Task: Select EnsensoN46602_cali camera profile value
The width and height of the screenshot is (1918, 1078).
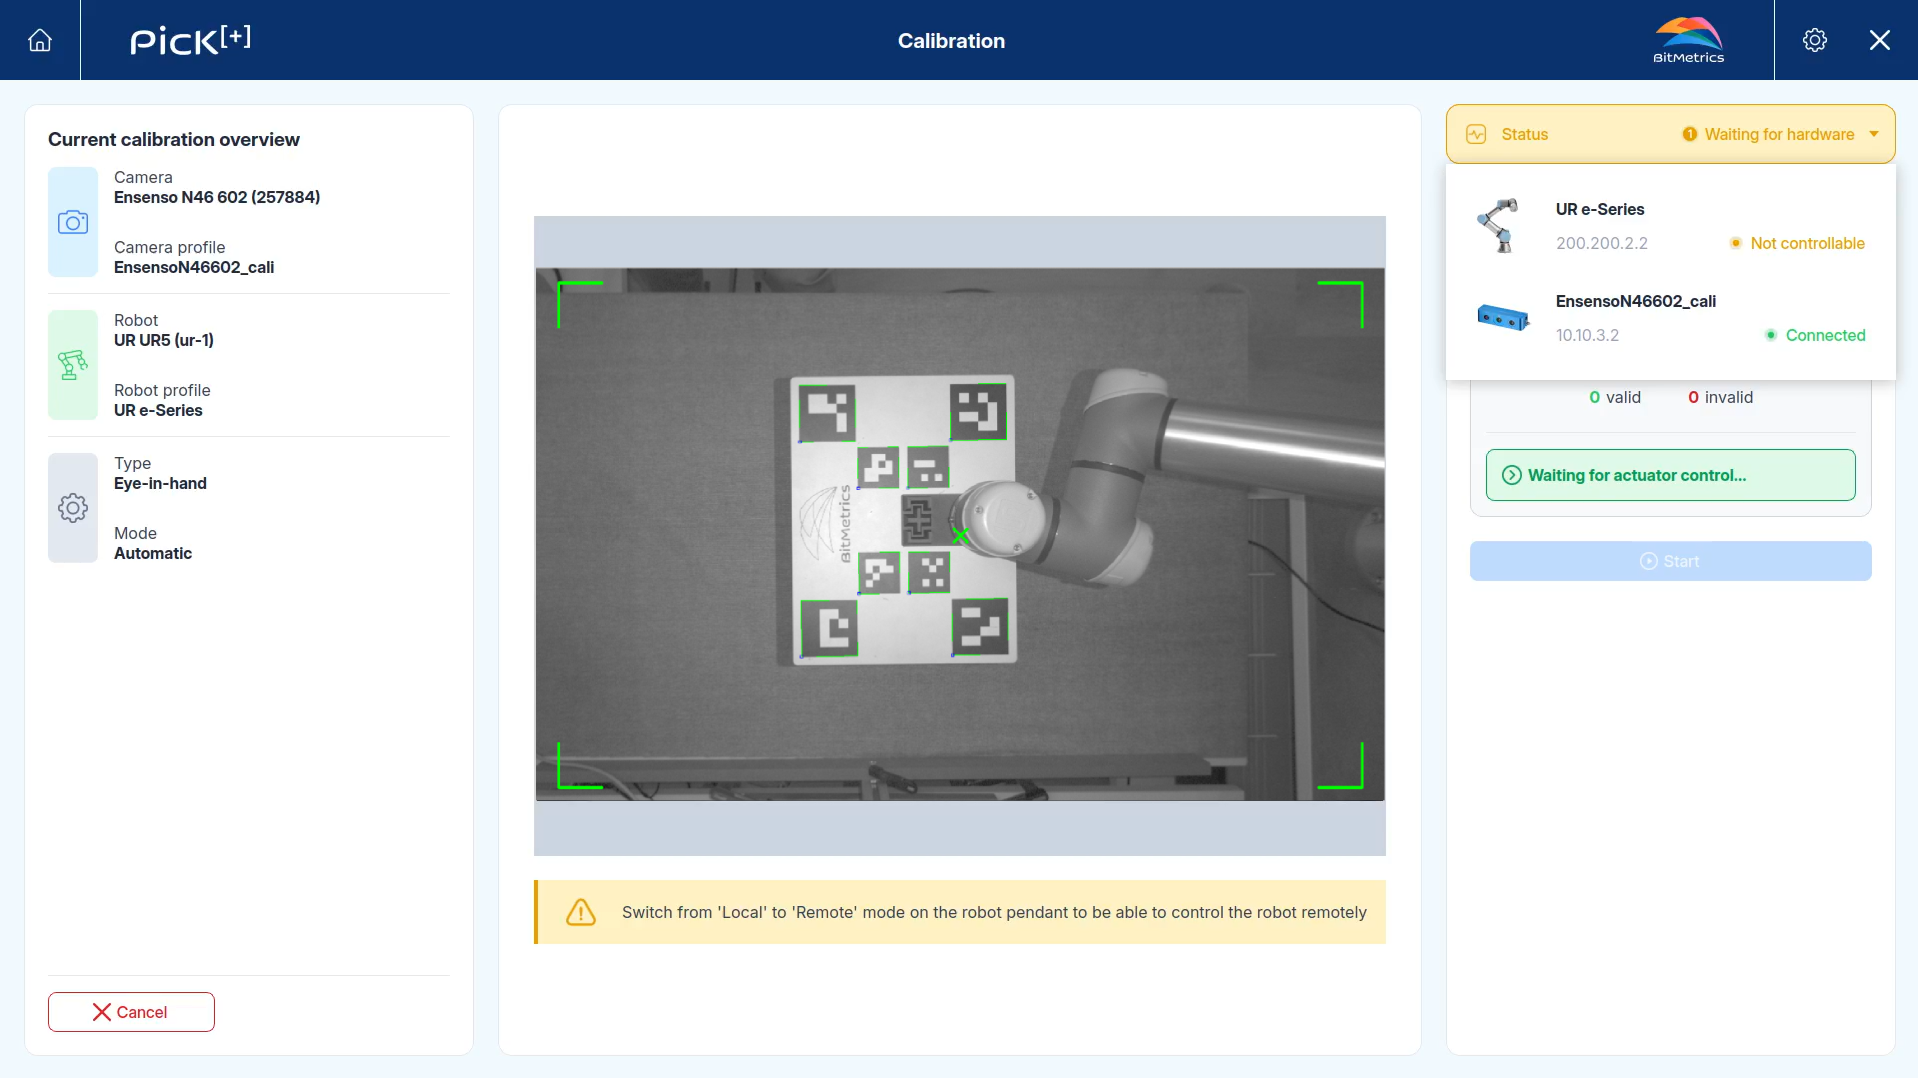Action: point(194,267)
